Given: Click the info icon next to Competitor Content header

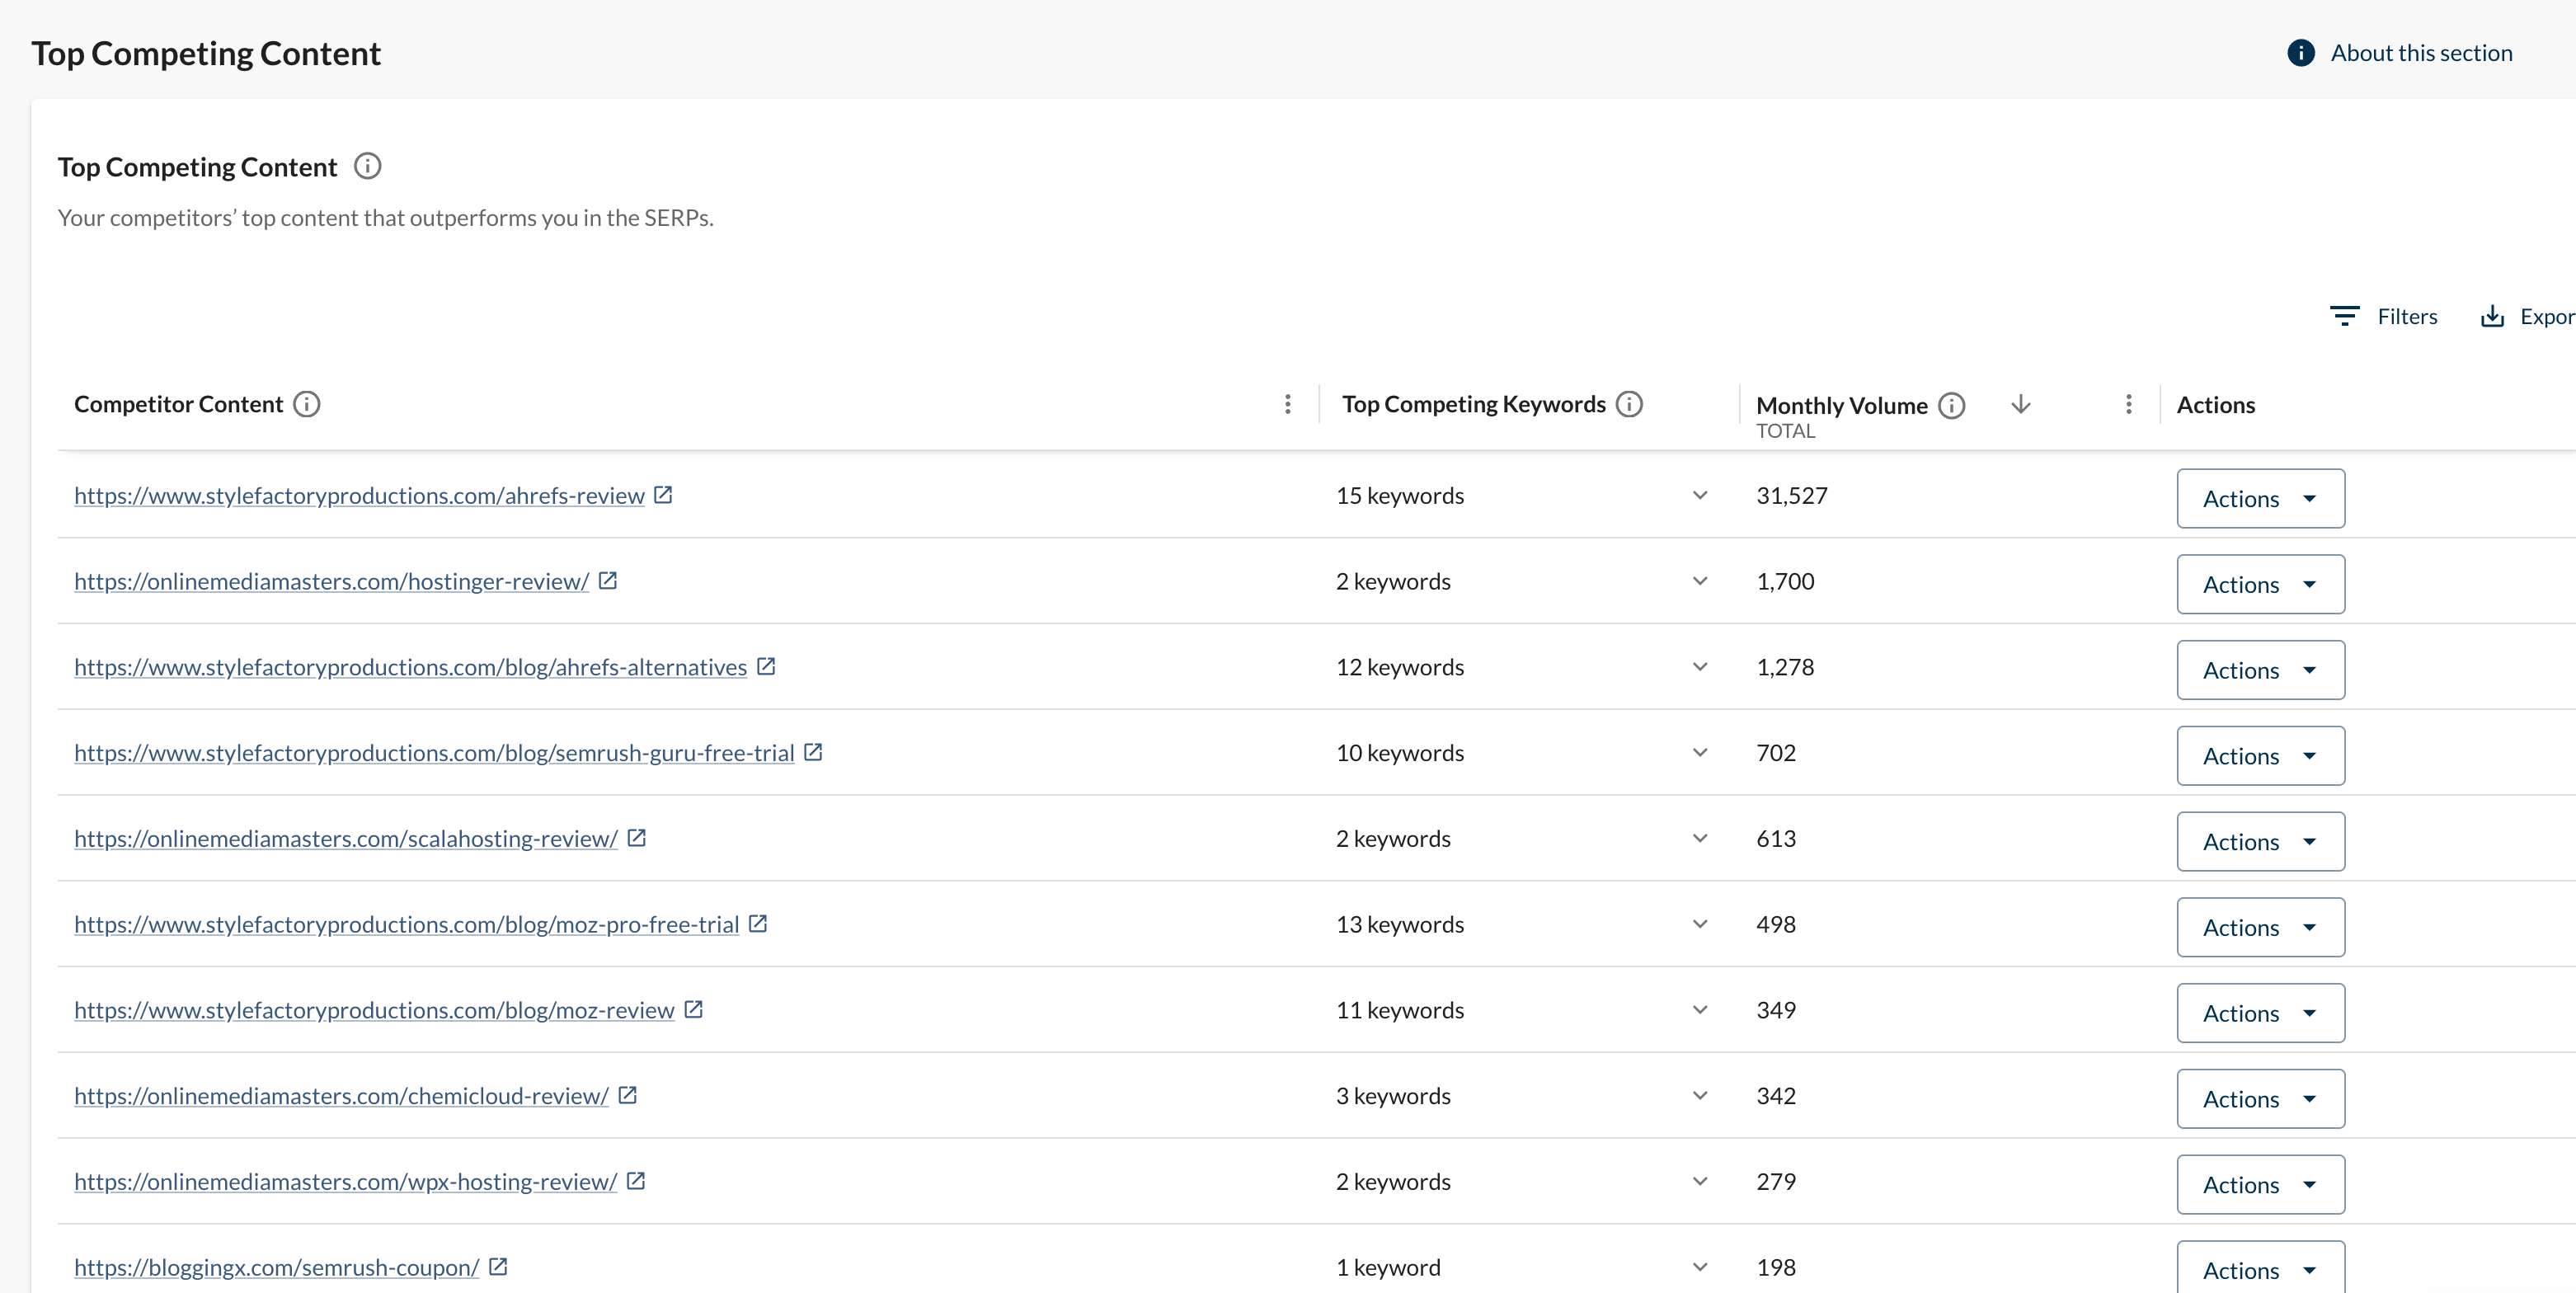Looking at the screenshot, I should coord(307,404).
